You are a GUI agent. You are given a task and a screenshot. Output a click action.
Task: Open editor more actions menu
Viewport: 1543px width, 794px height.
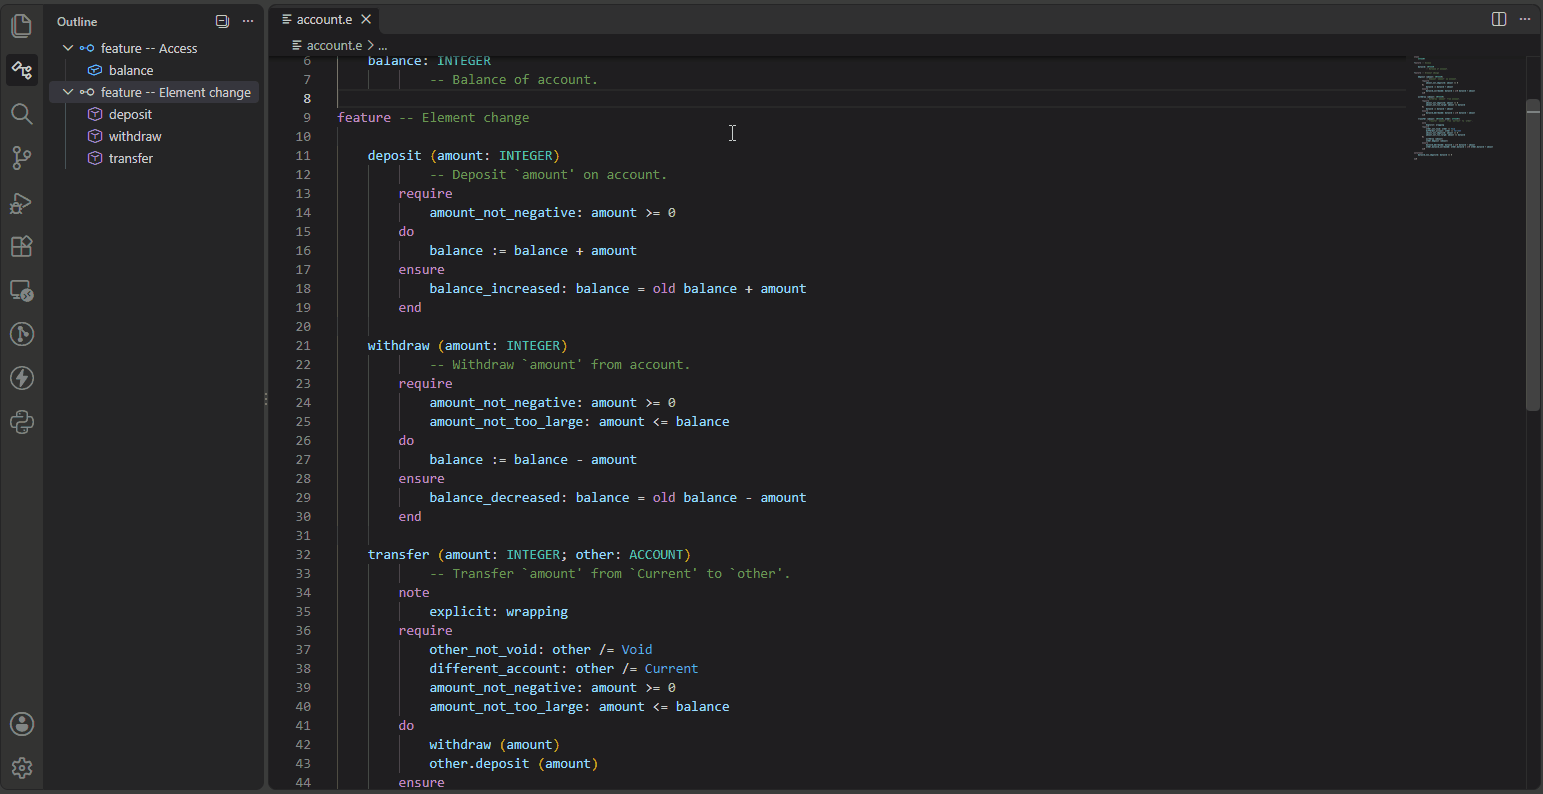[x=1525, y=19]
